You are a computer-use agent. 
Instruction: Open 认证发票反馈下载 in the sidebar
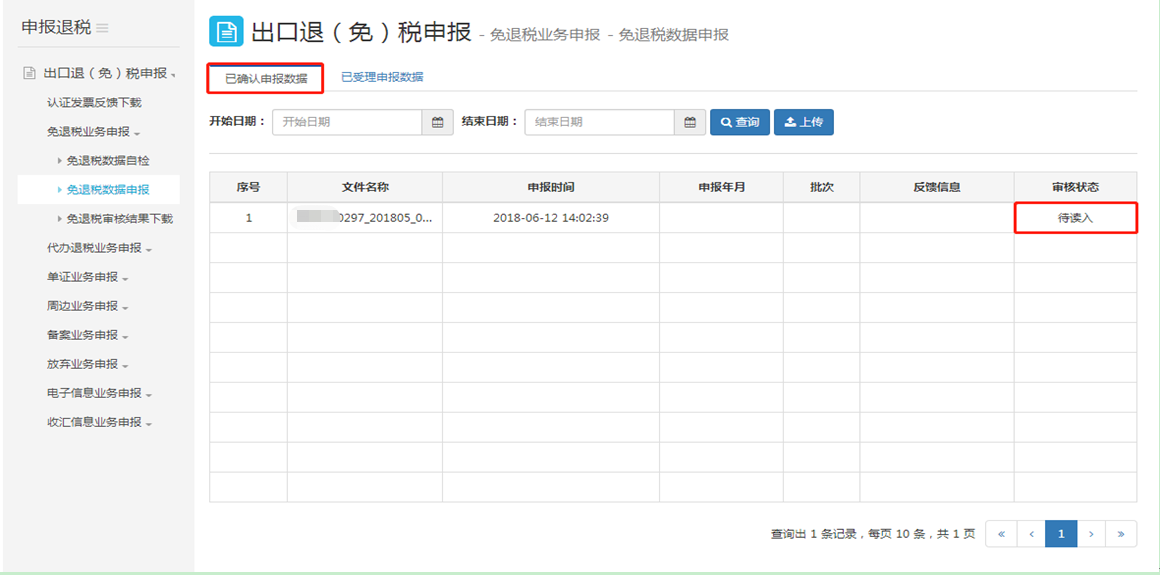click(94, 102)
